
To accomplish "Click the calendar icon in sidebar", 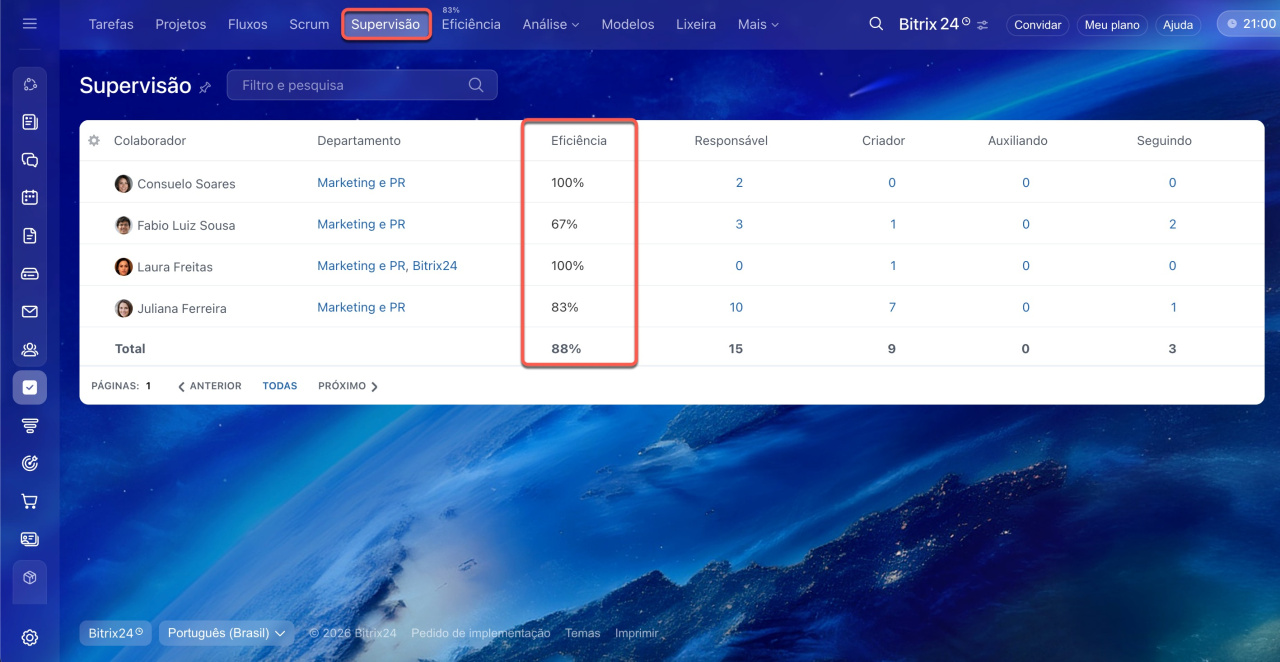I will (30, 197).
